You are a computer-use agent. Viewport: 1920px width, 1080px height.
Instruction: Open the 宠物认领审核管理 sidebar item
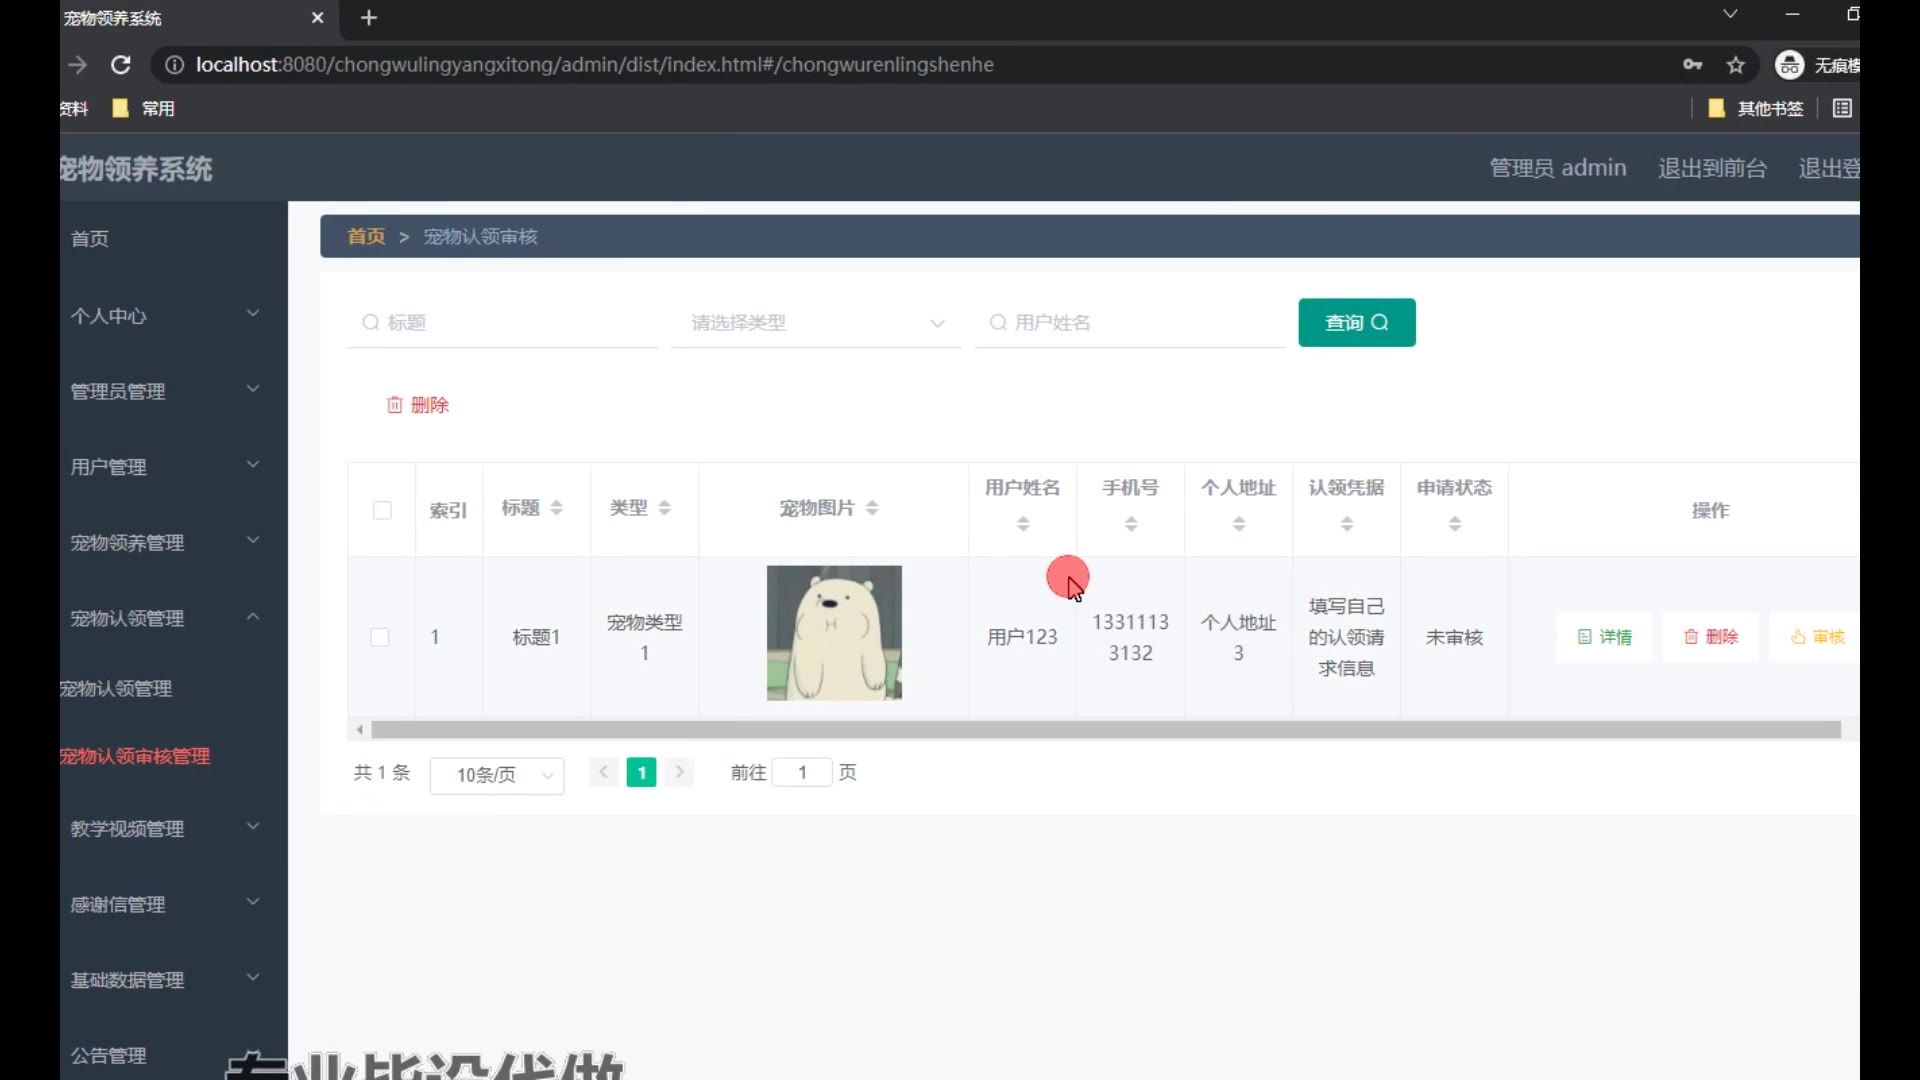pos(135,756)
